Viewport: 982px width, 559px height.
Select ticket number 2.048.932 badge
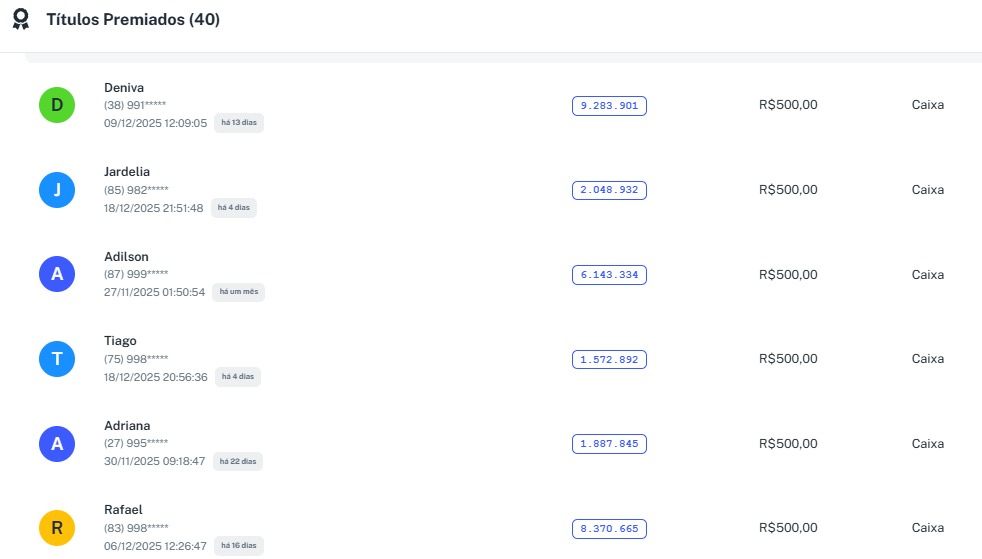click(609, 190)
